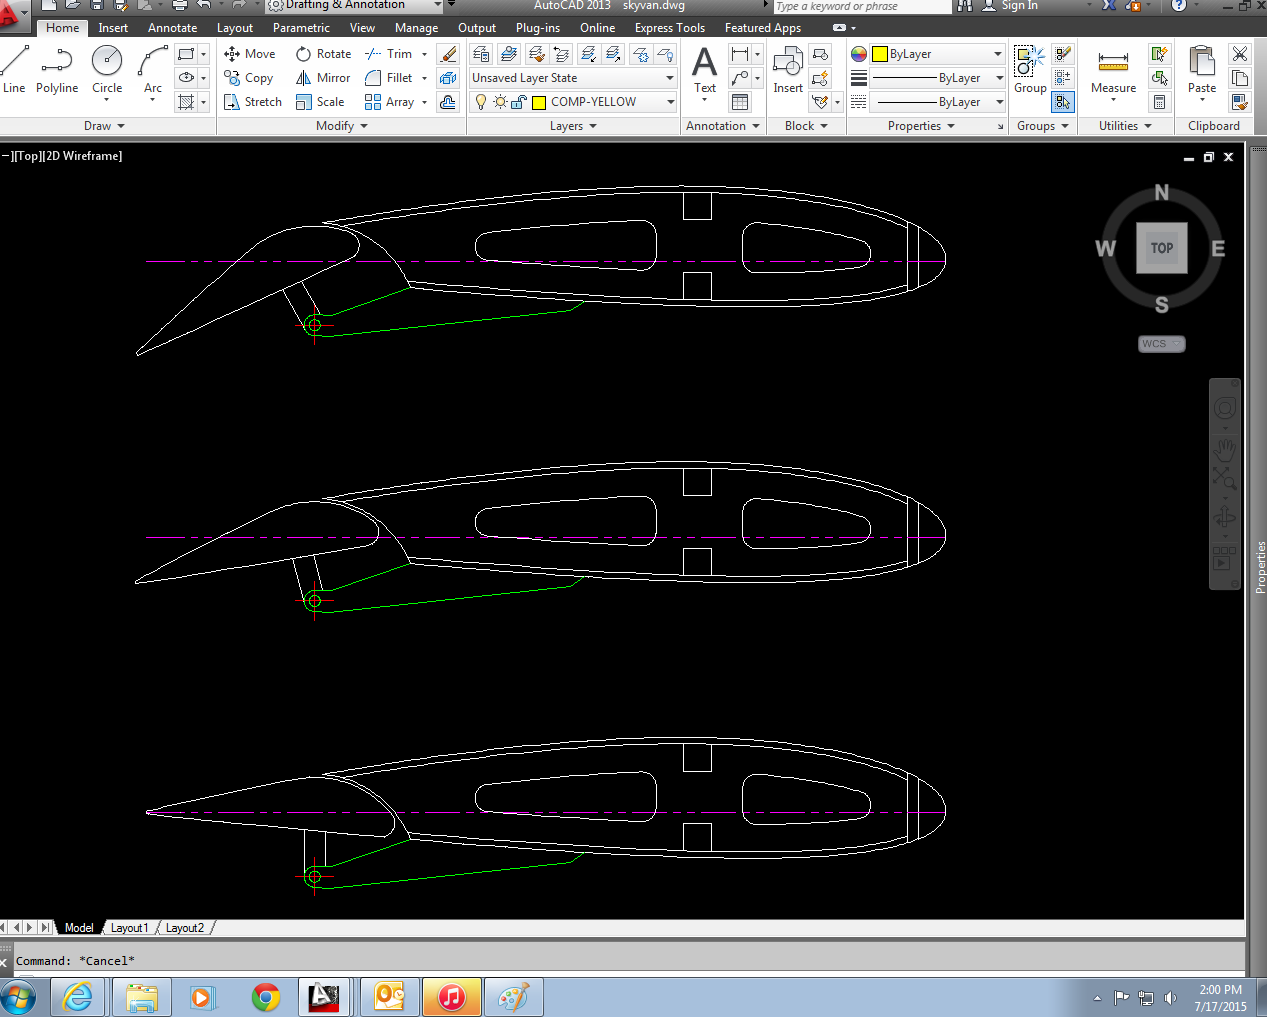Viewport: 1267px width, 1017px height.
Task: Open the ByLayer color dropdown
Action: point(937,54)
